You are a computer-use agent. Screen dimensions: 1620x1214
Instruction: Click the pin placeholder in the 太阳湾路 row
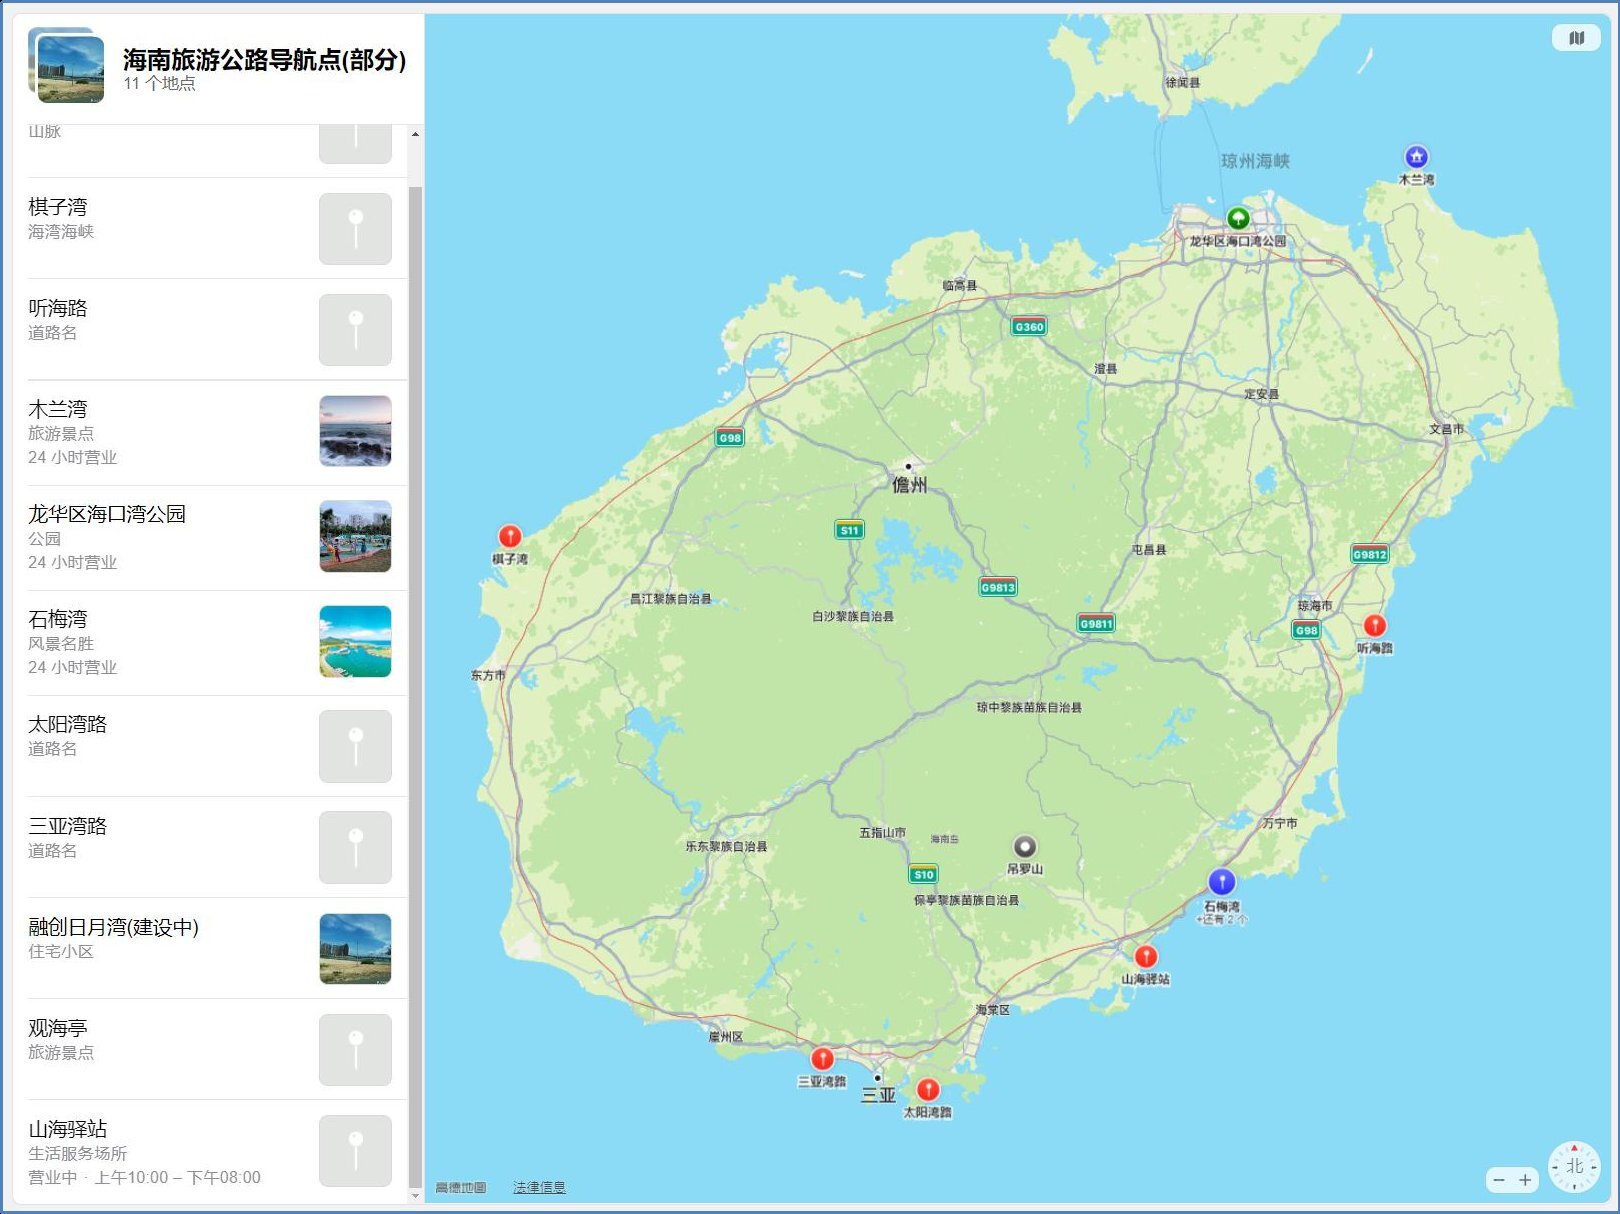click(355, 747)
